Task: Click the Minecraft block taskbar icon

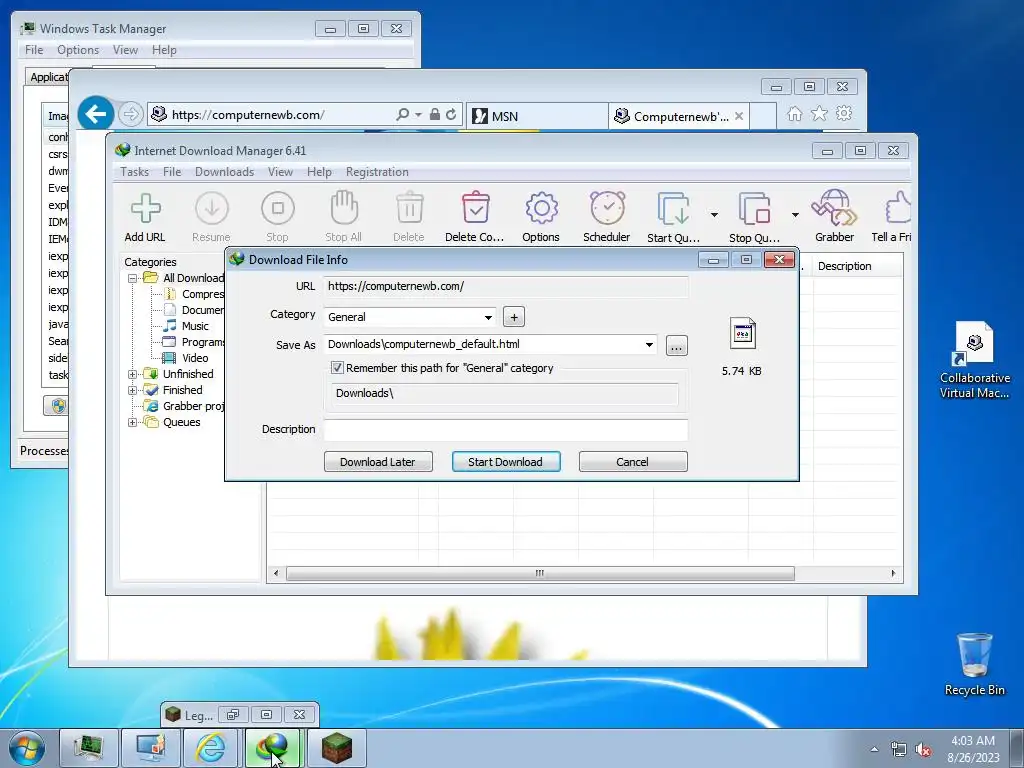Action: coord(337,748)
